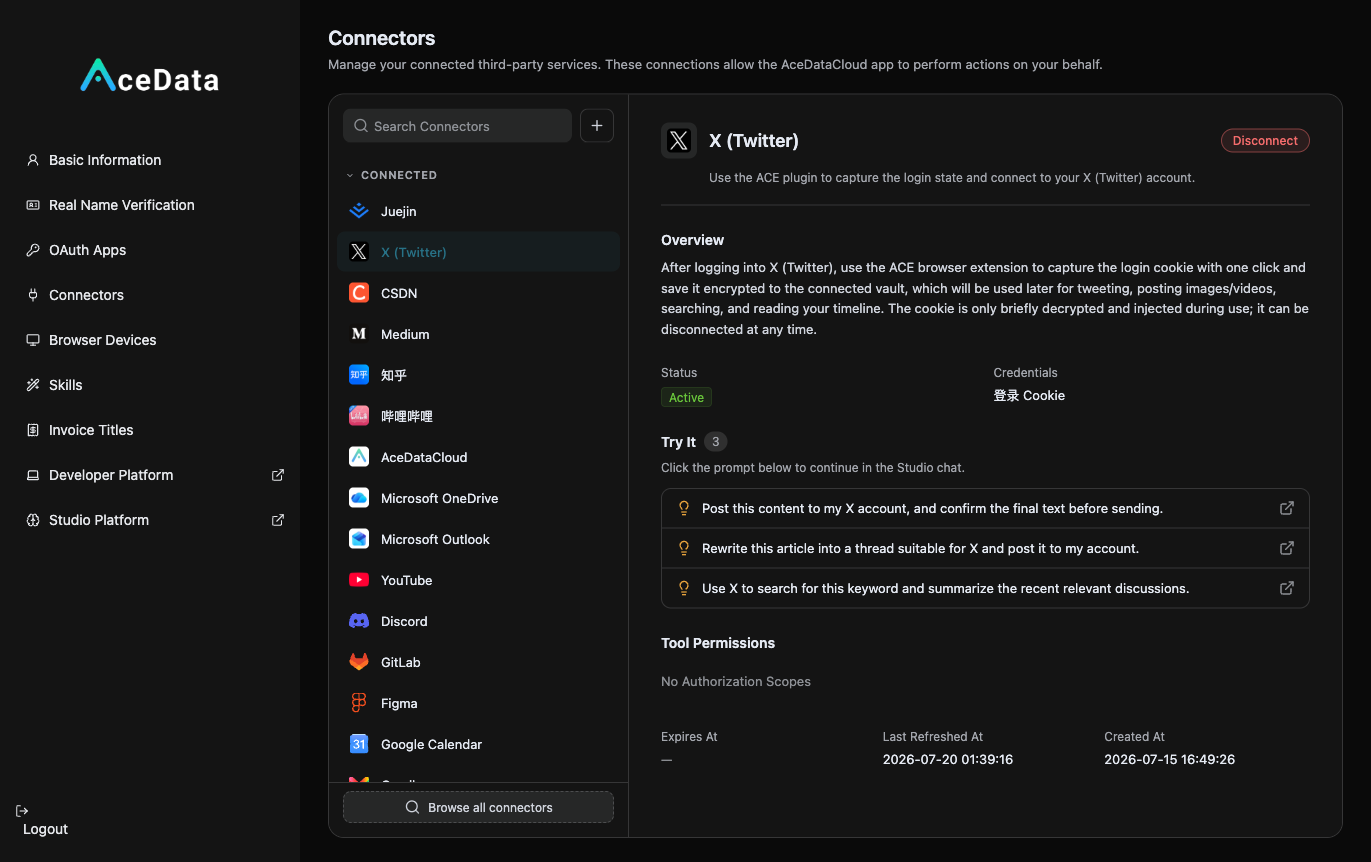Click the Overview heading

click(x=692, y=240)
